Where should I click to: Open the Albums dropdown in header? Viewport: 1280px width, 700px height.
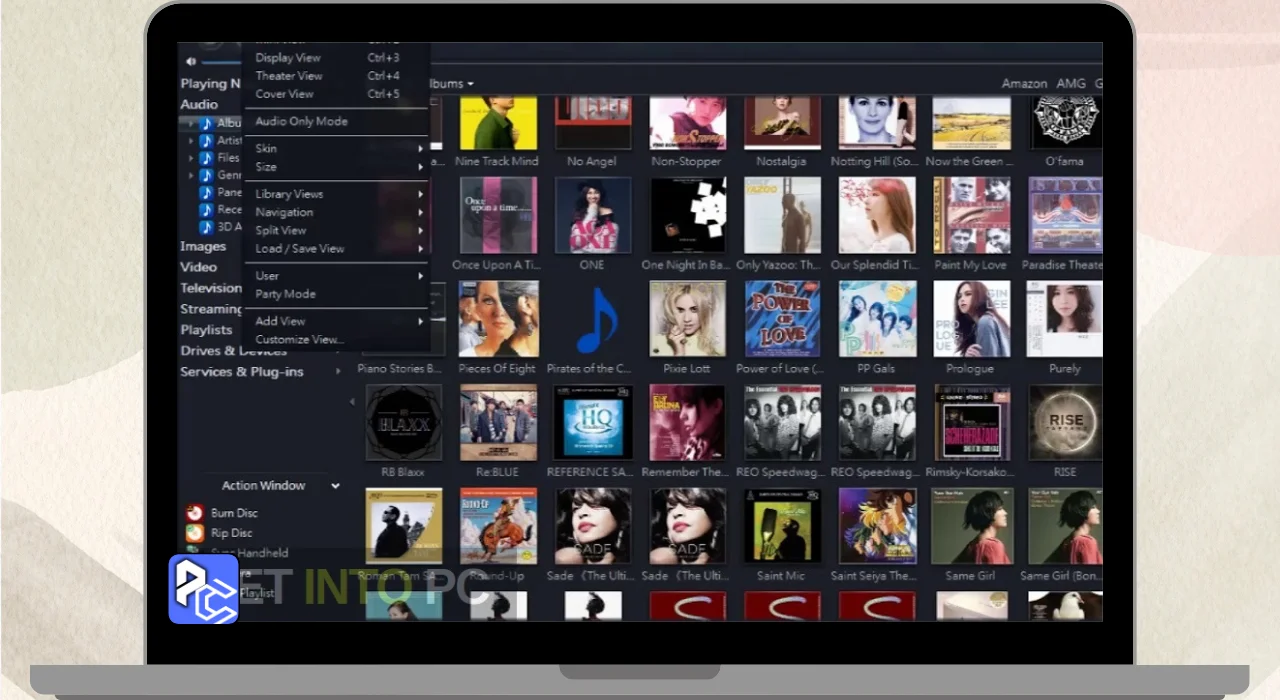pos(450,84)
